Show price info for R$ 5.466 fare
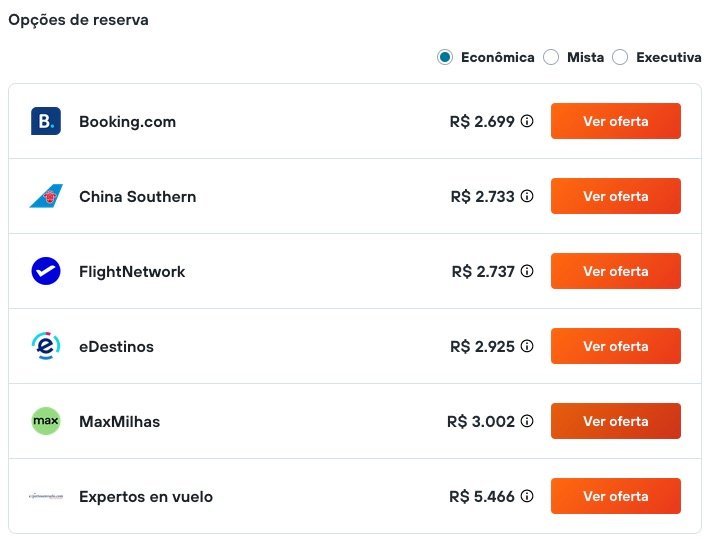 click(527, 496)
